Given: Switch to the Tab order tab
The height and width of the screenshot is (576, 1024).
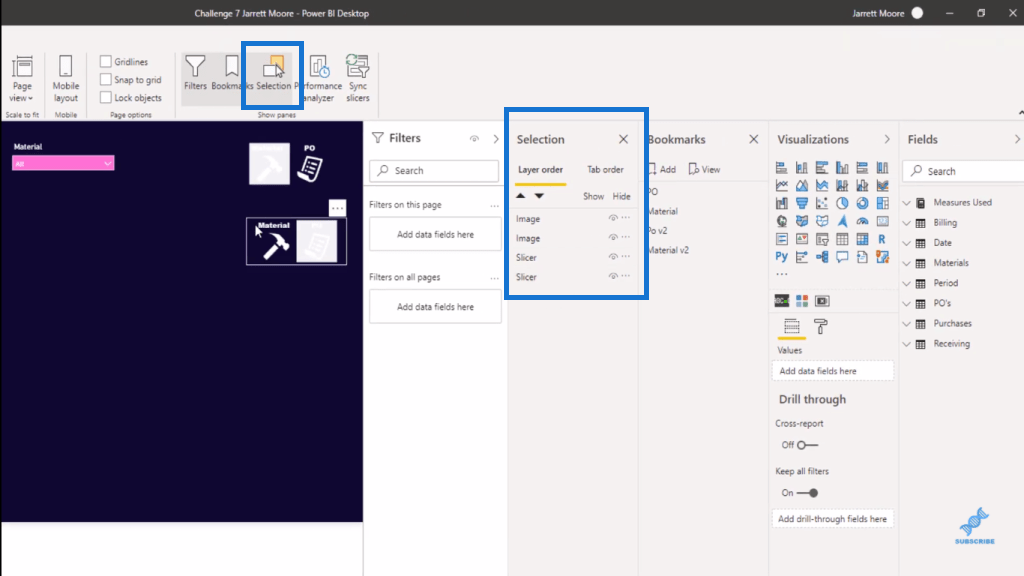Looking at the screenshot, I should point(605,170).
